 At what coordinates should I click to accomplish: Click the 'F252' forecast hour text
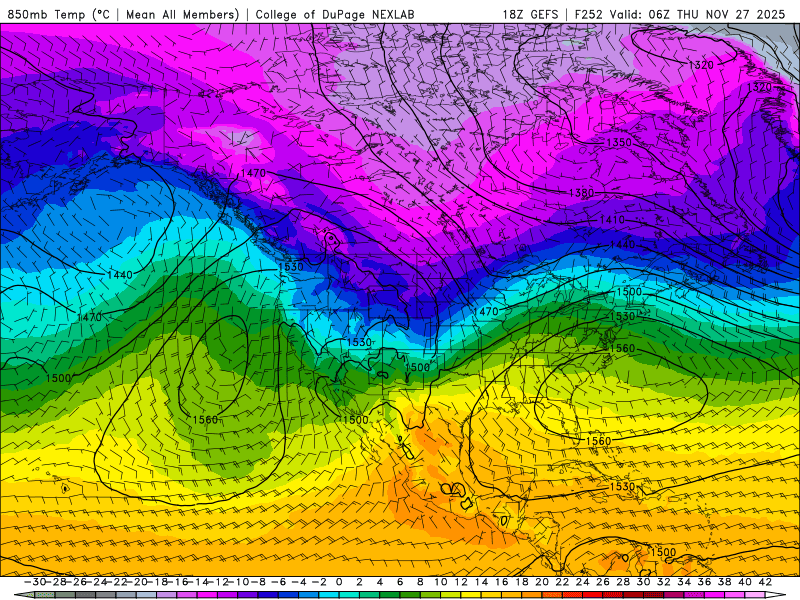(588, 14)
